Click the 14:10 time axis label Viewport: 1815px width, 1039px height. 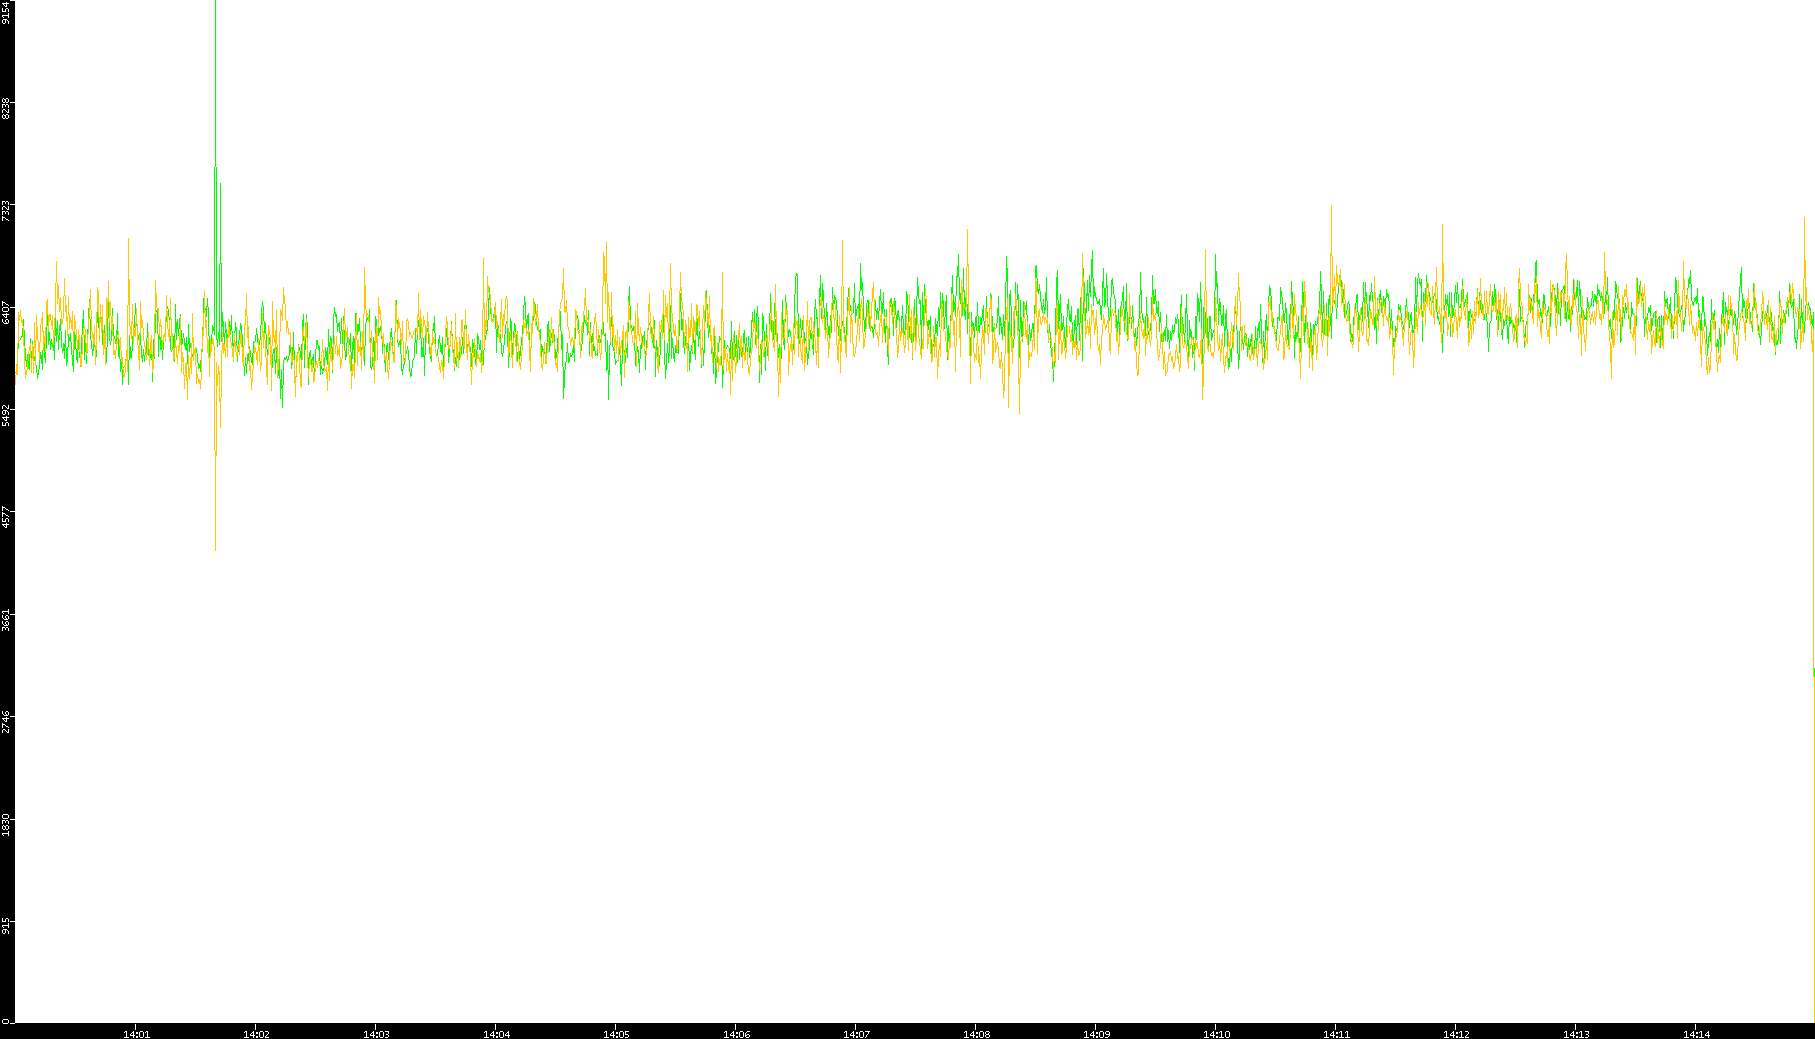1216,1033
